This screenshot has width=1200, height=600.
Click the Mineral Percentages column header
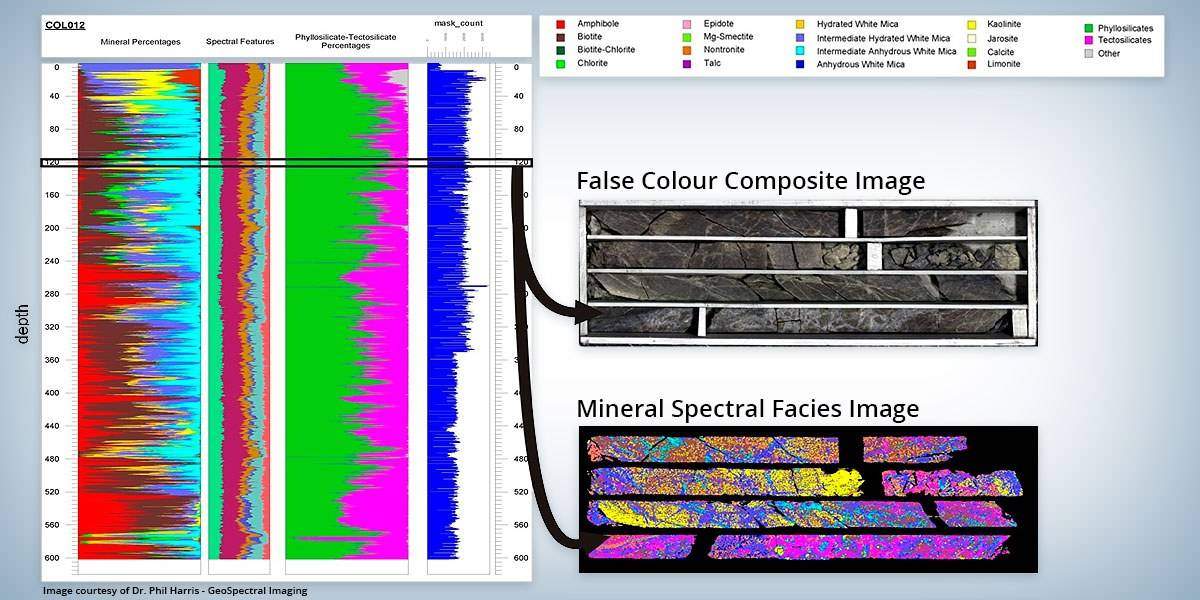click(x=140, y=42)
